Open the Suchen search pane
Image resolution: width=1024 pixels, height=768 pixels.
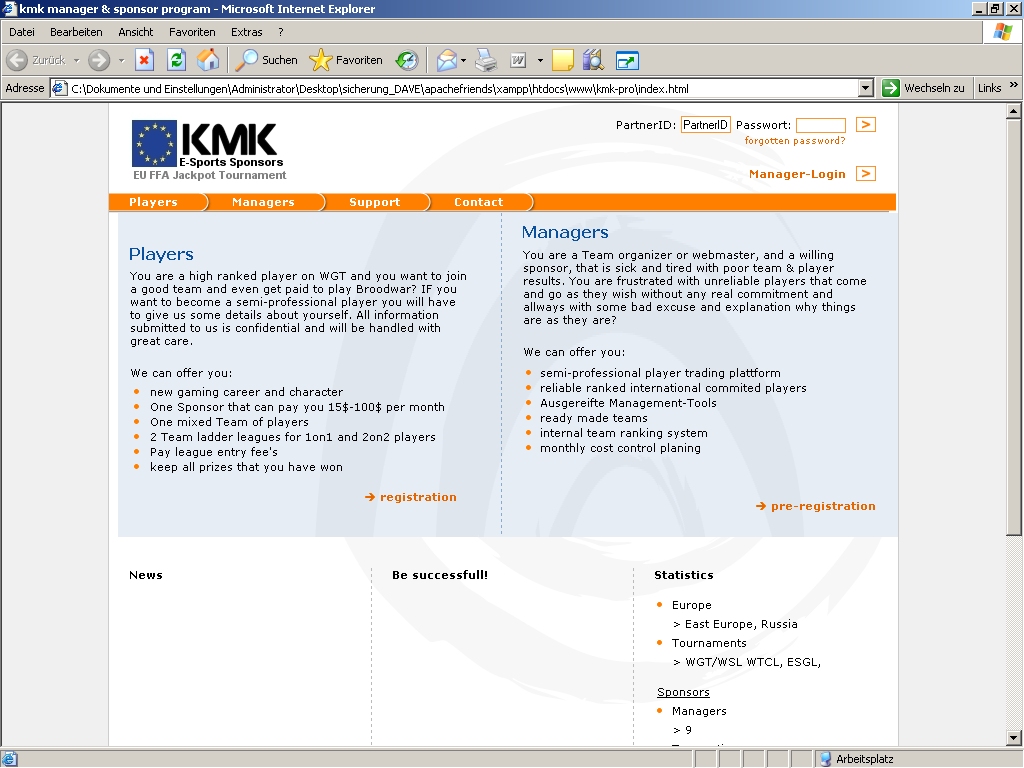coord(266,60)
